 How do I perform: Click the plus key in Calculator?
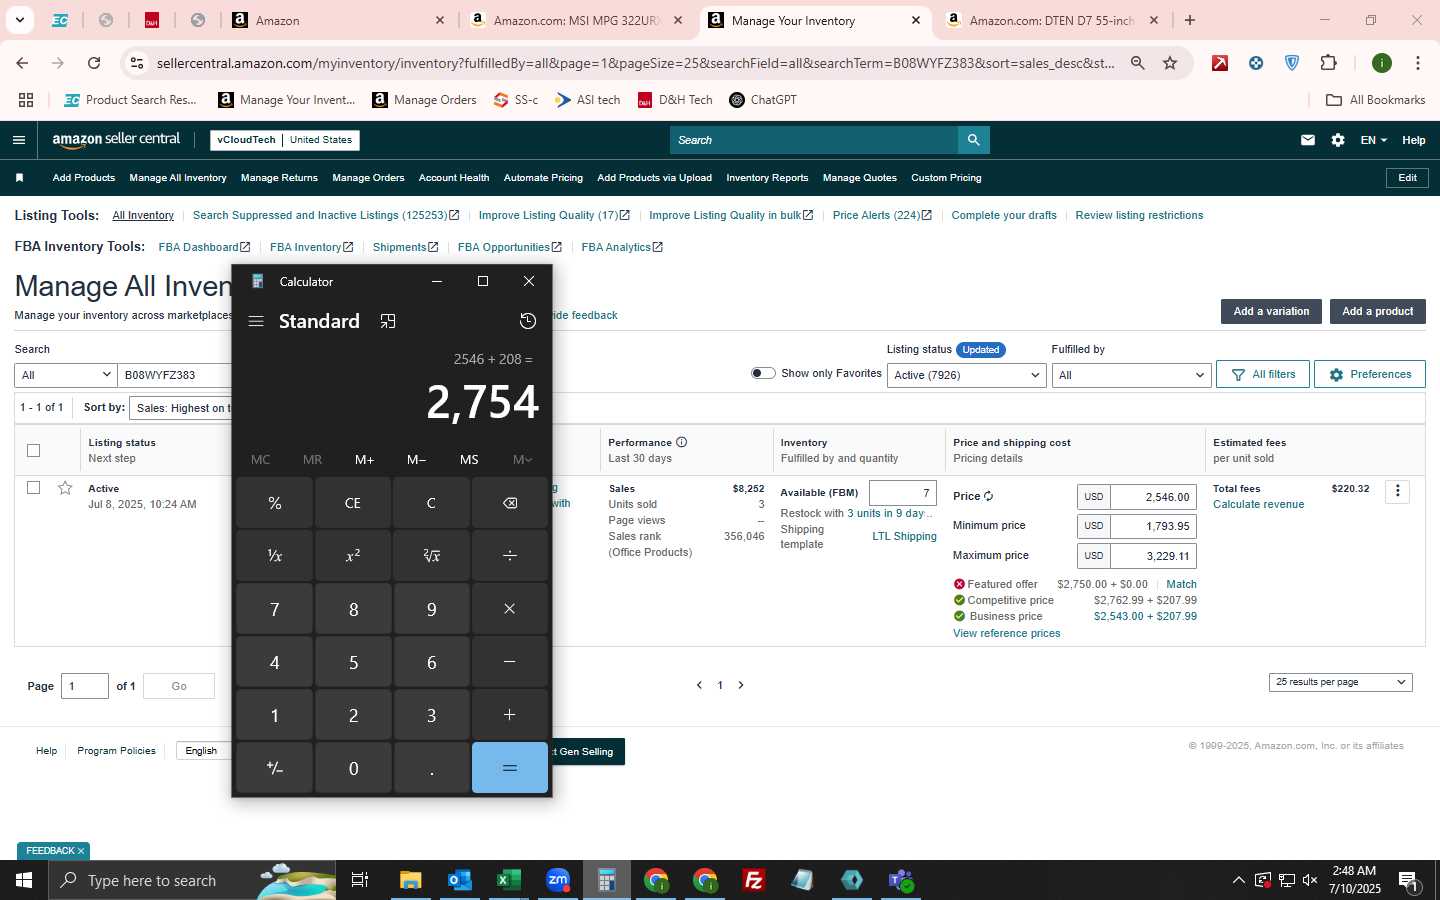[510, 715]
